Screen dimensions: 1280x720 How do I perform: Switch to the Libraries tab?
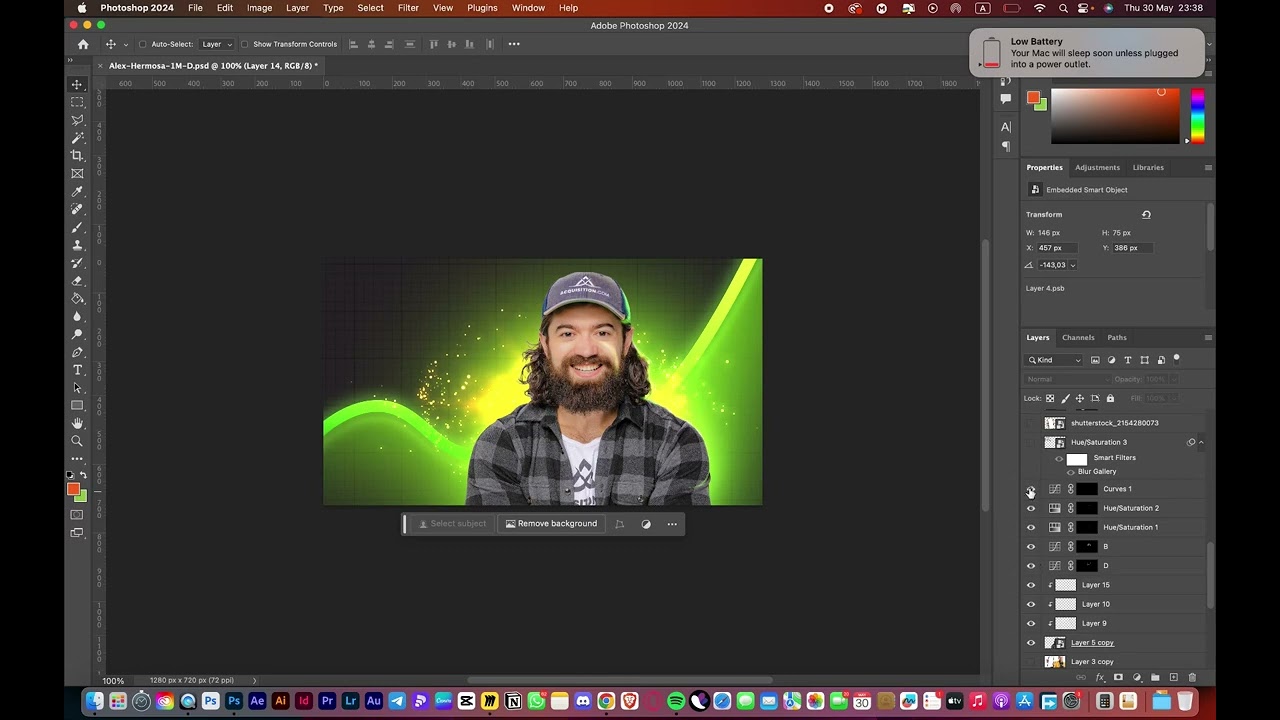1148,167
